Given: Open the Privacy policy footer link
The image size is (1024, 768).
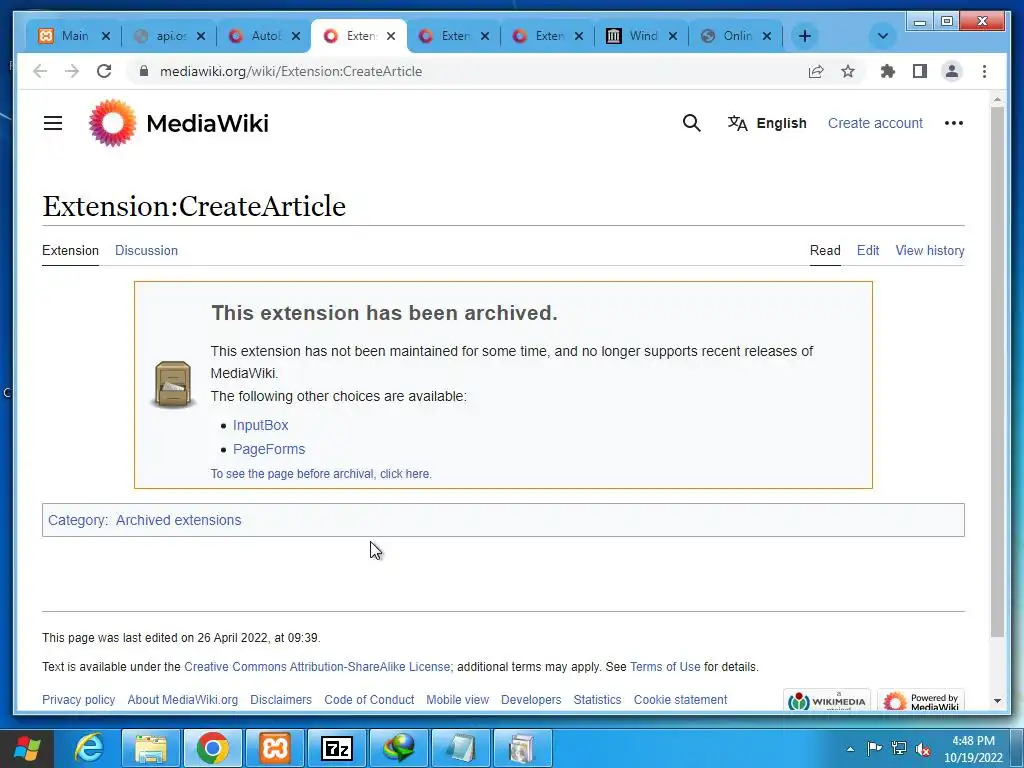Looking at the screenshot, I should tap(78, 699).
